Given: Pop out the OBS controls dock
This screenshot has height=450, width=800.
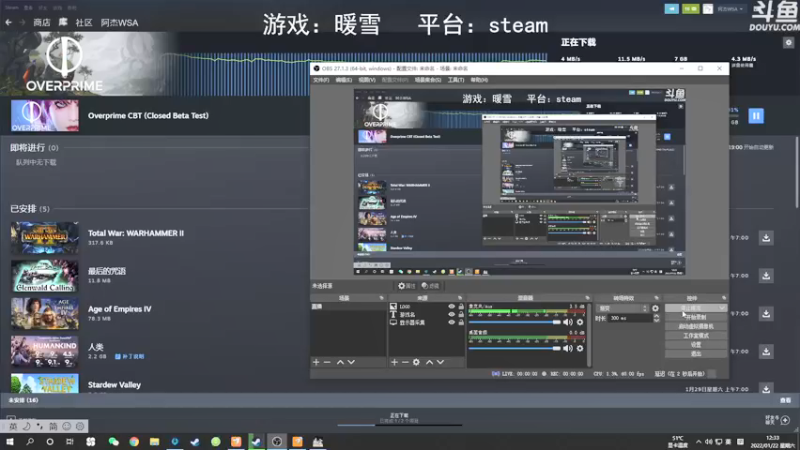Looking at the screenshot, I should coord(724,298).
